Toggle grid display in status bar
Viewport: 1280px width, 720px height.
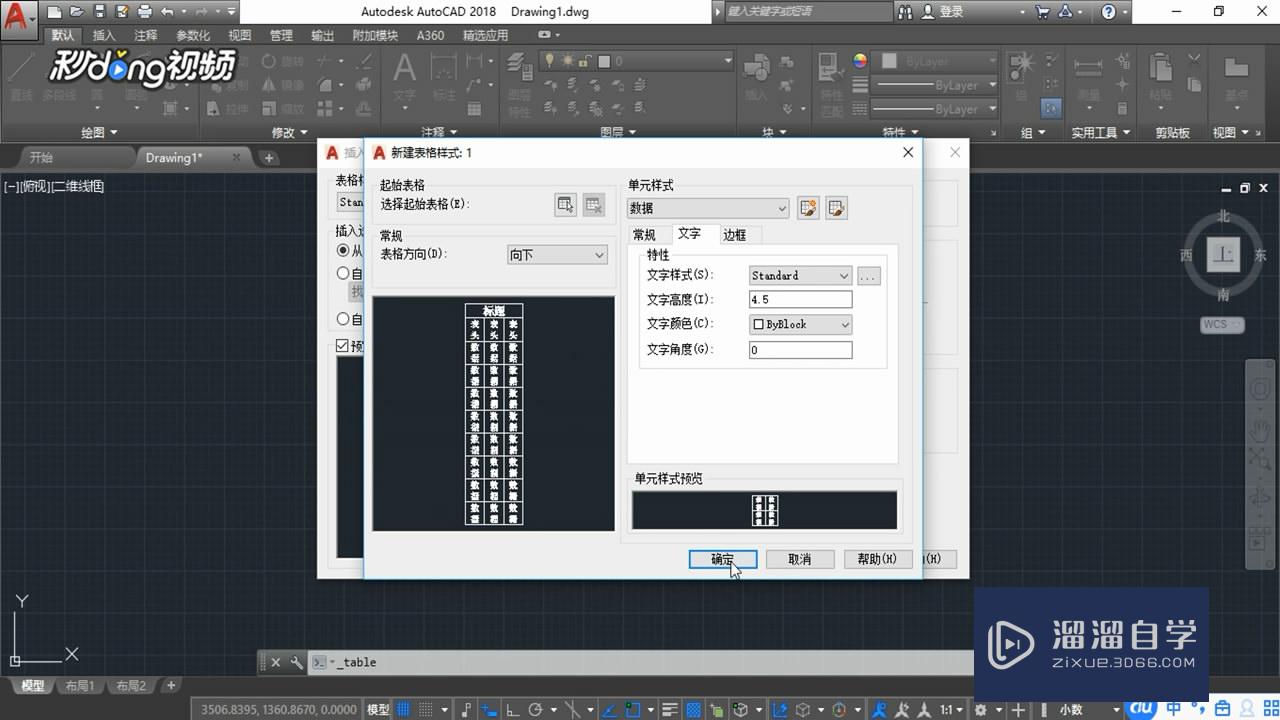(404, 709)
